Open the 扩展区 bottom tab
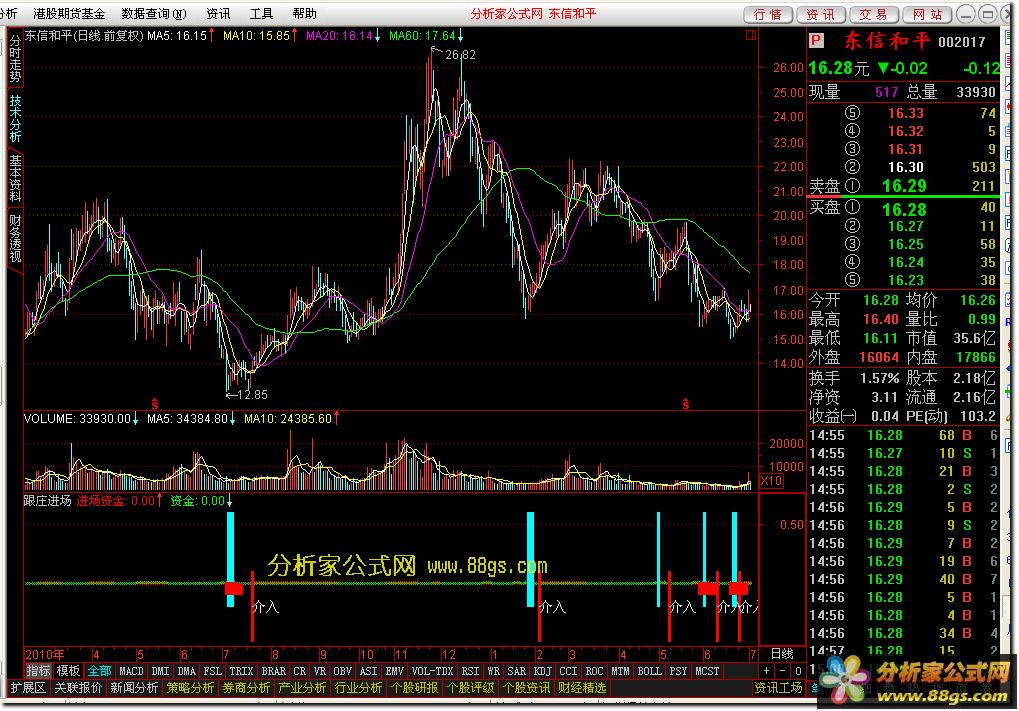 28,688
